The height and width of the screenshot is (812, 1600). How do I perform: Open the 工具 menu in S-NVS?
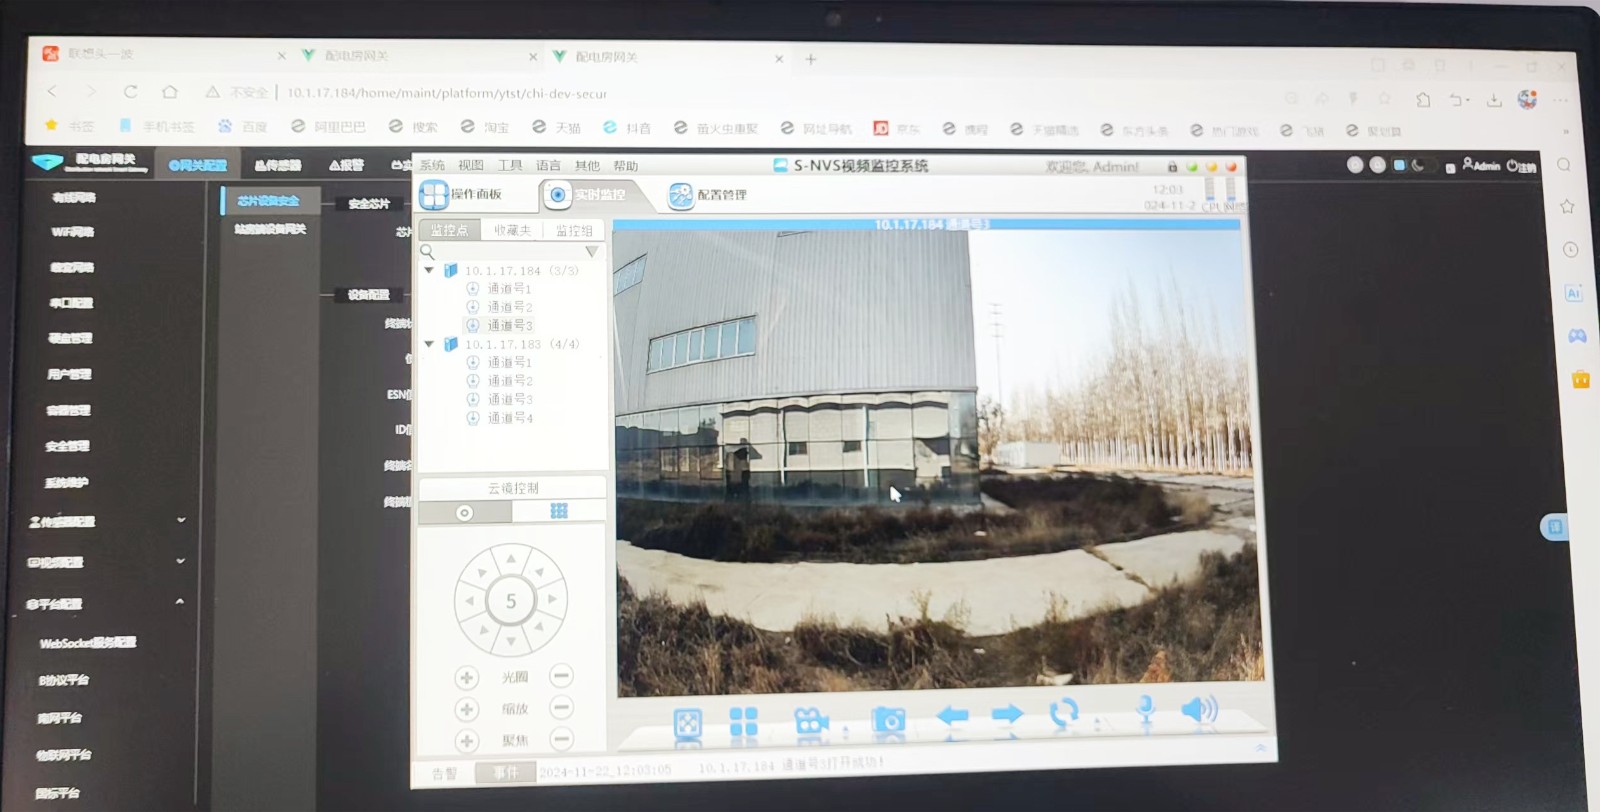coord(510,165)
